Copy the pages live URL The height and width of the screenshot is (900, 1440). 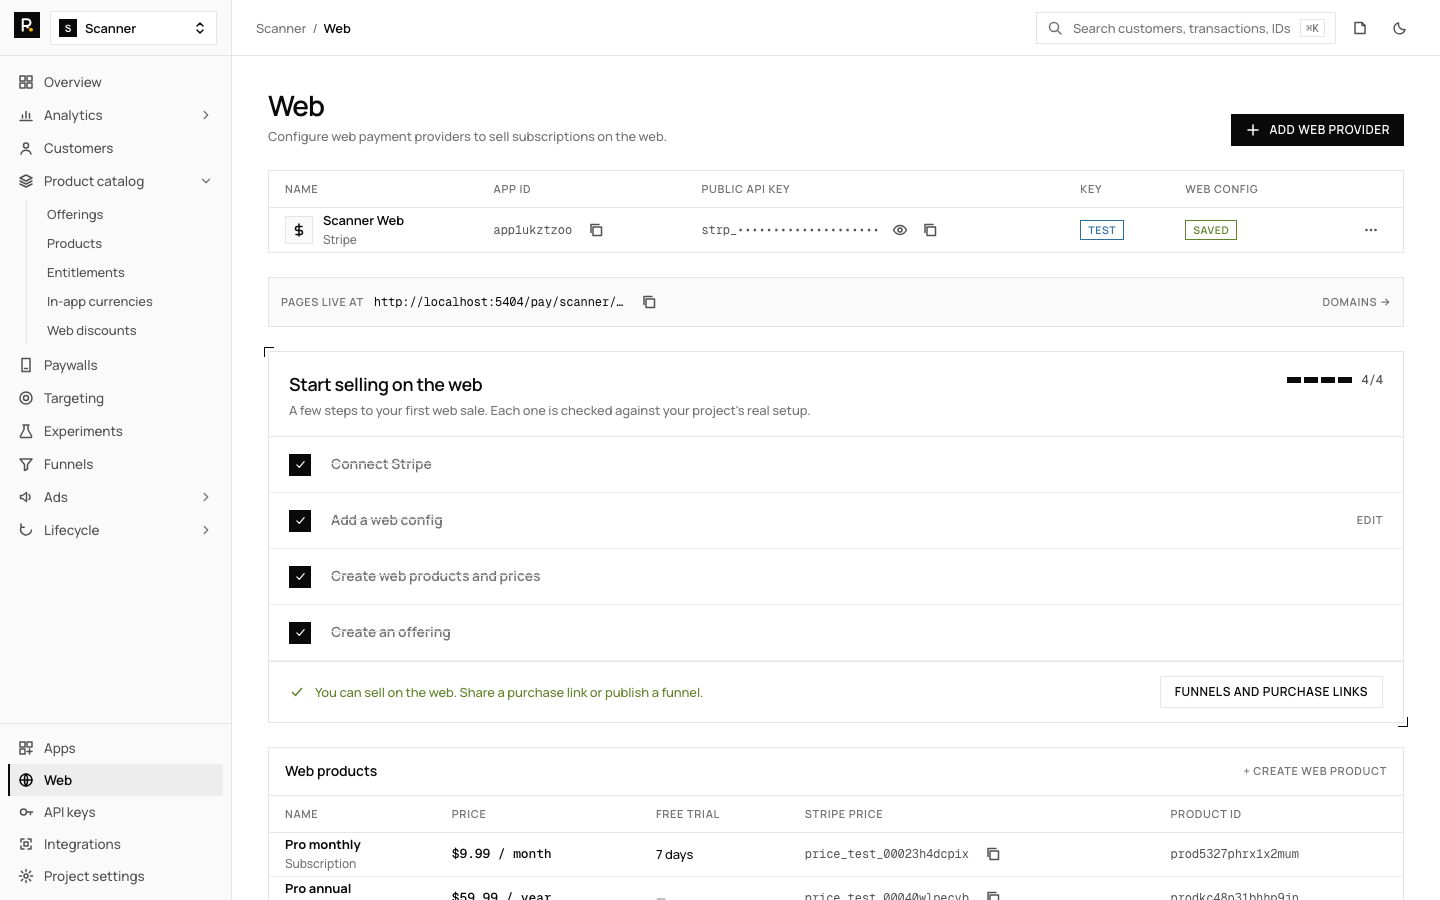[649, 302]
